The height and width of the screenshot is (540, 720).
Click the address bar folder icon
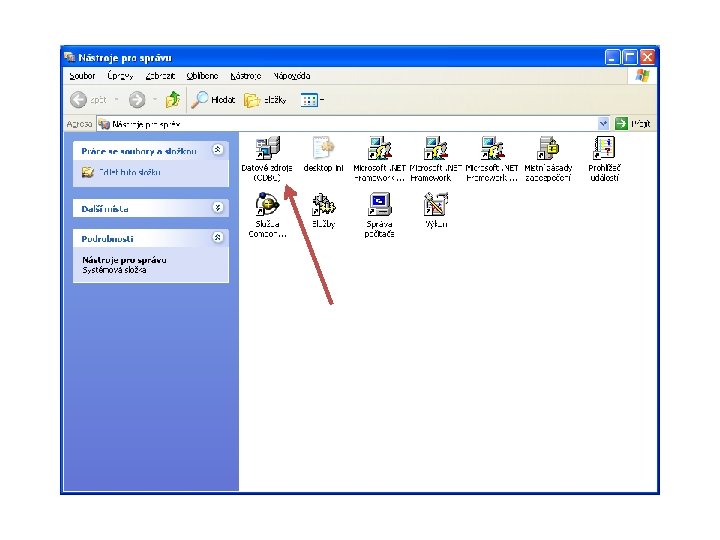[x=104, y=124]
